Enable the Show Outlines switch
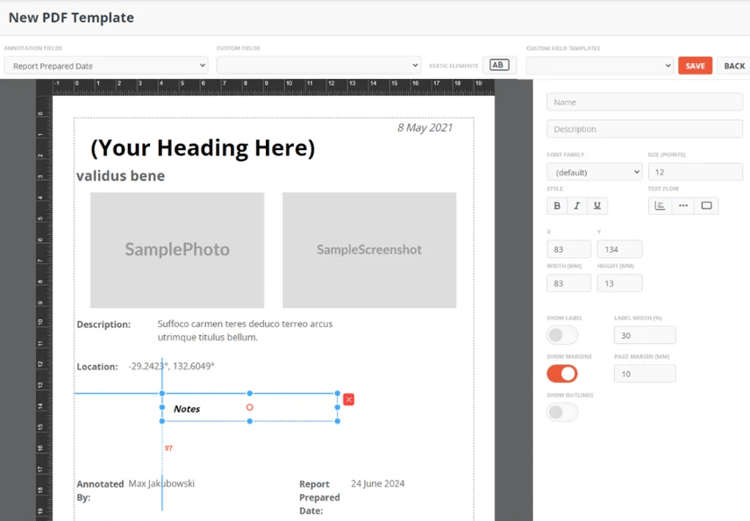Screen dimensions: 750x521 562,412
